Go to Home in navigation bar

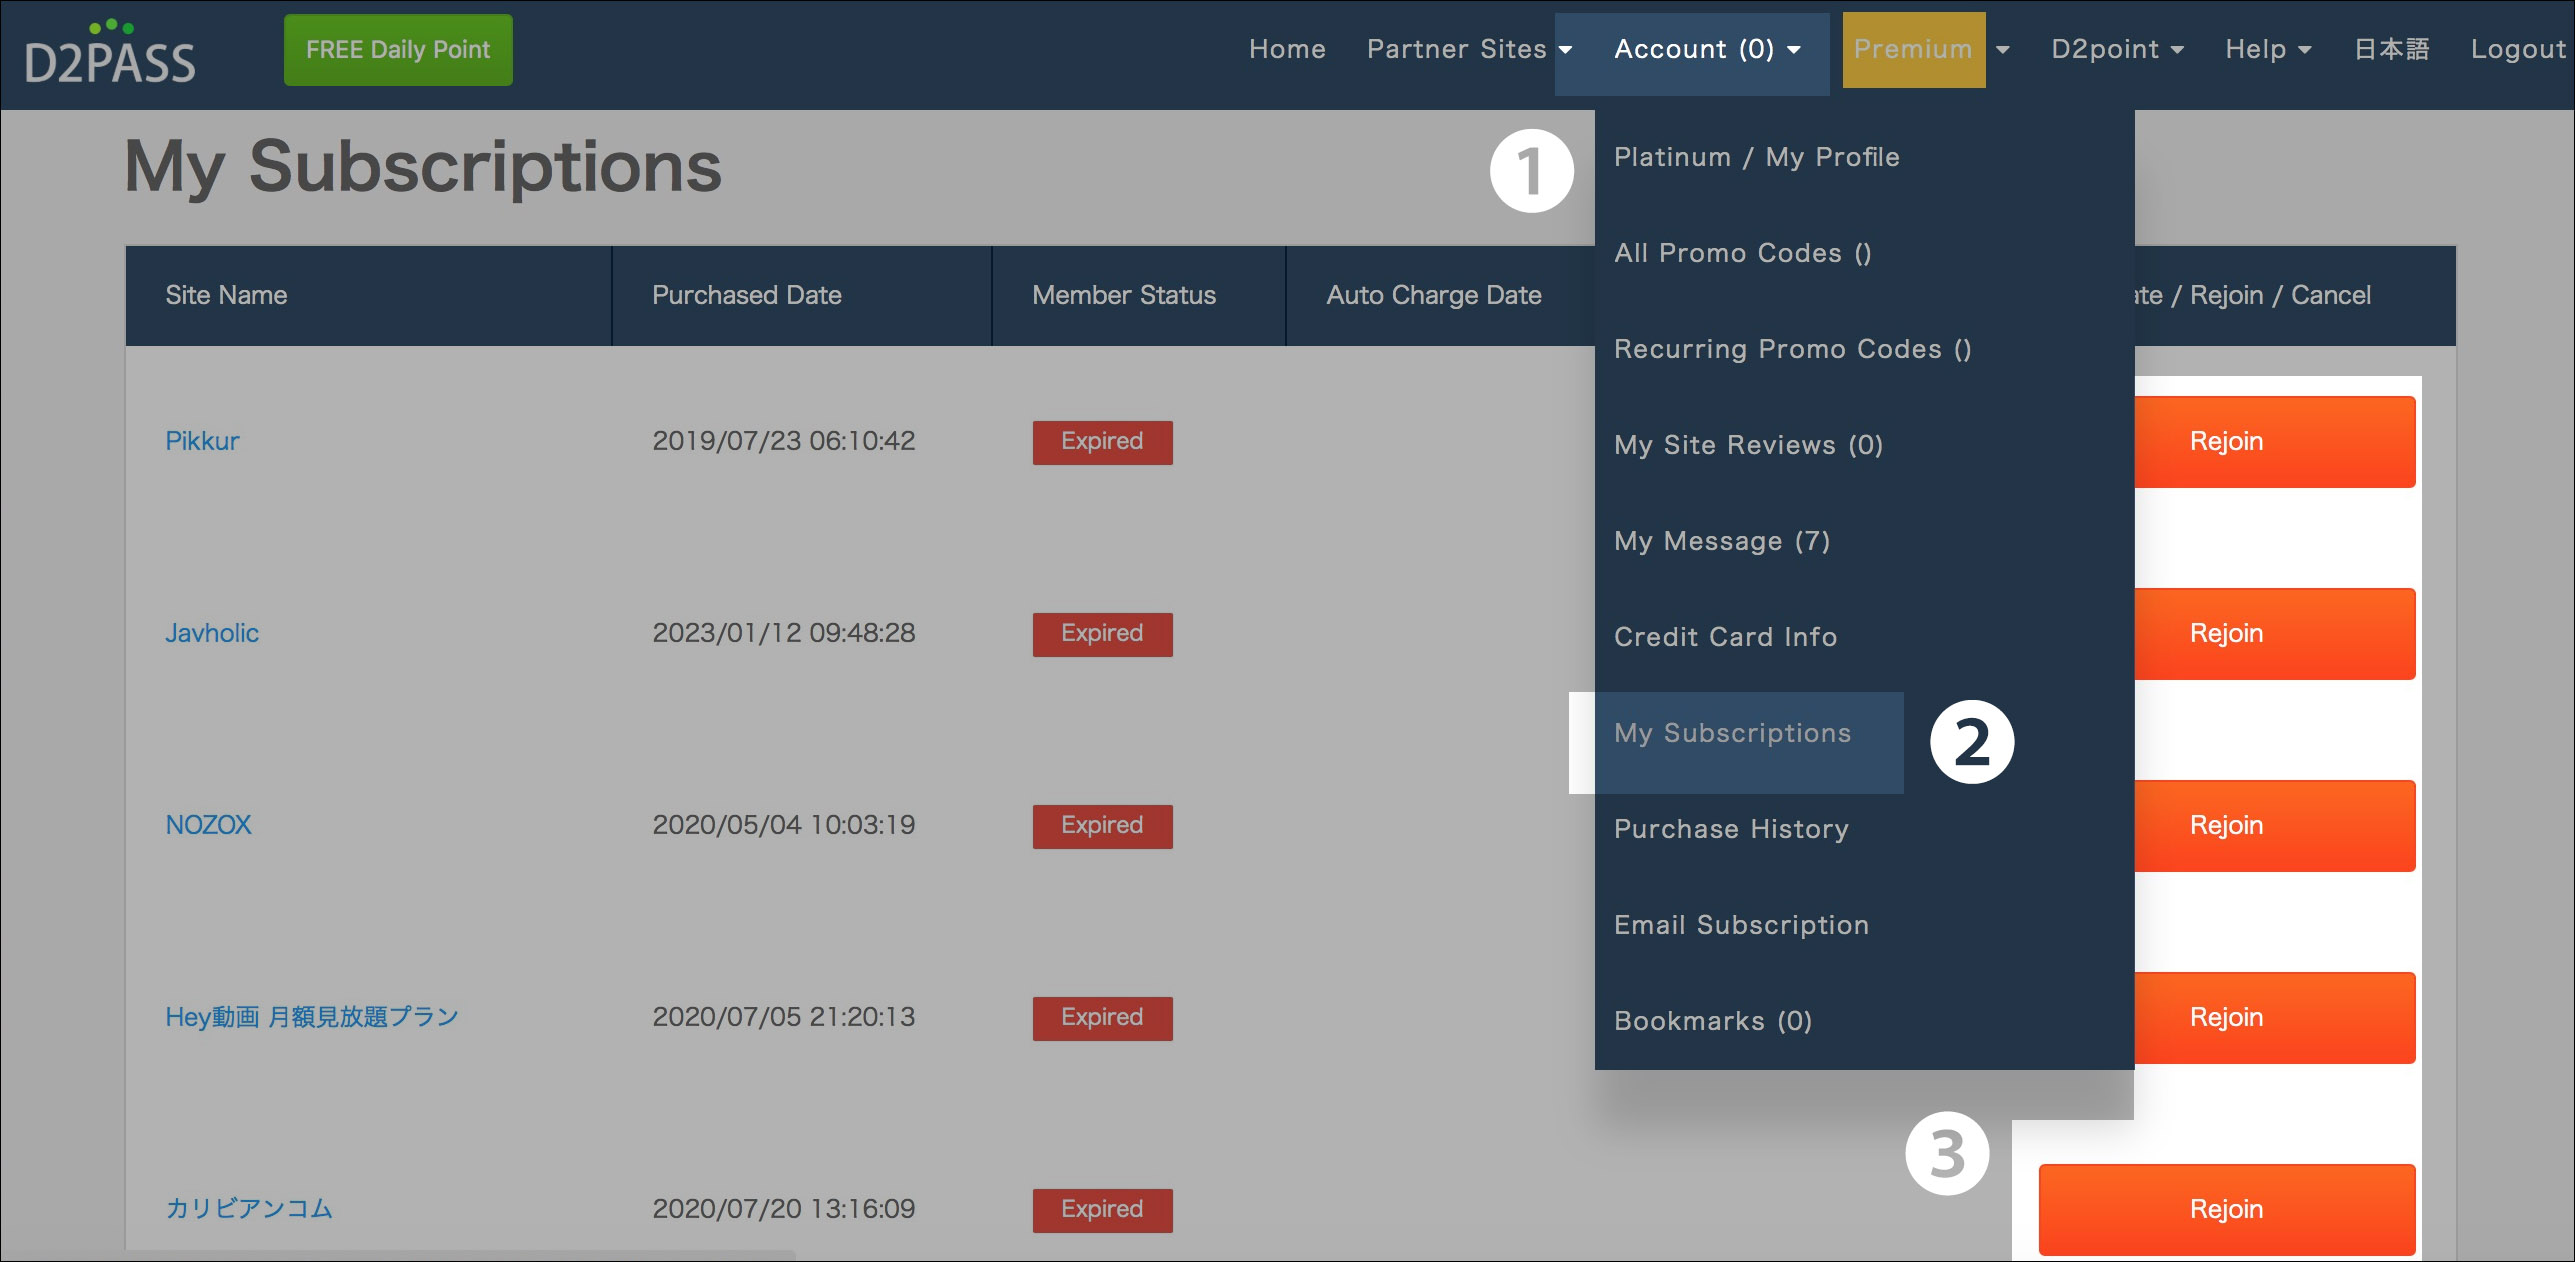click(x=1287, y=49)
